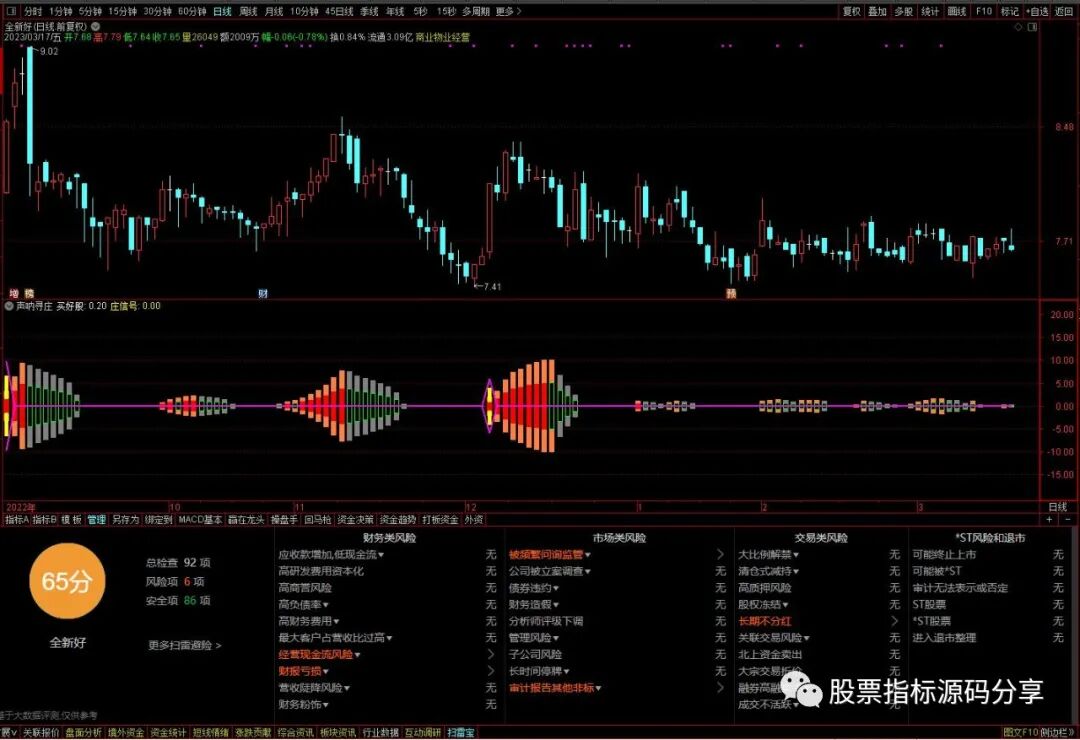Toggle the panel layout icon at top-left
The width and height of the screenshot is (1080, 740).
(10, 11)
